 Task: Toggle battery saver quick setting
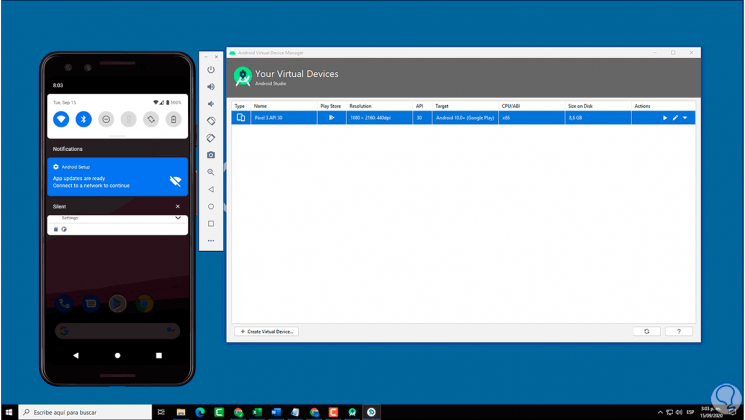pyautogui.click(x=173, y=119)
